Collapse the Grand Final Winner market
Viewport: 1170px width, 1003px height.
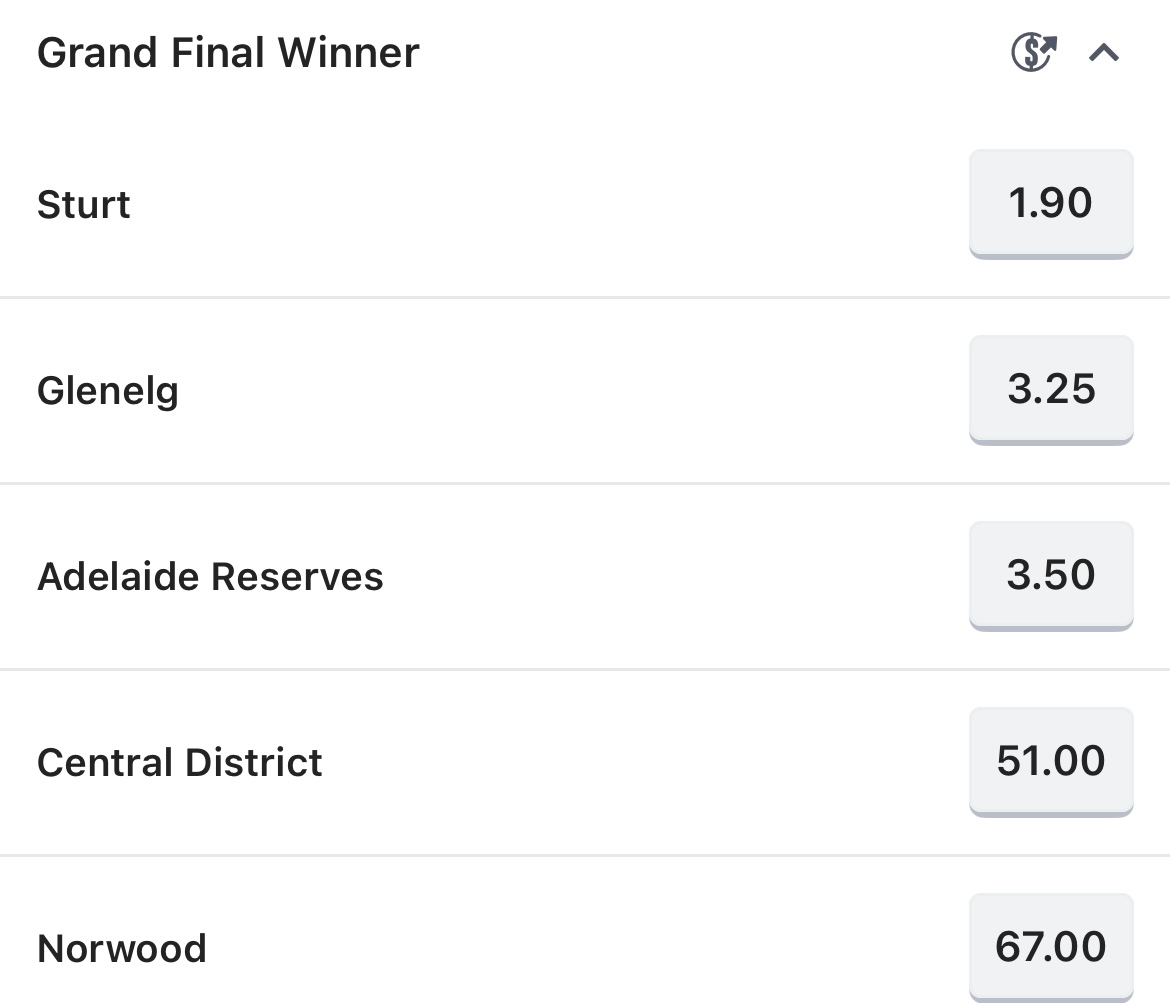tap(1104, 52)
